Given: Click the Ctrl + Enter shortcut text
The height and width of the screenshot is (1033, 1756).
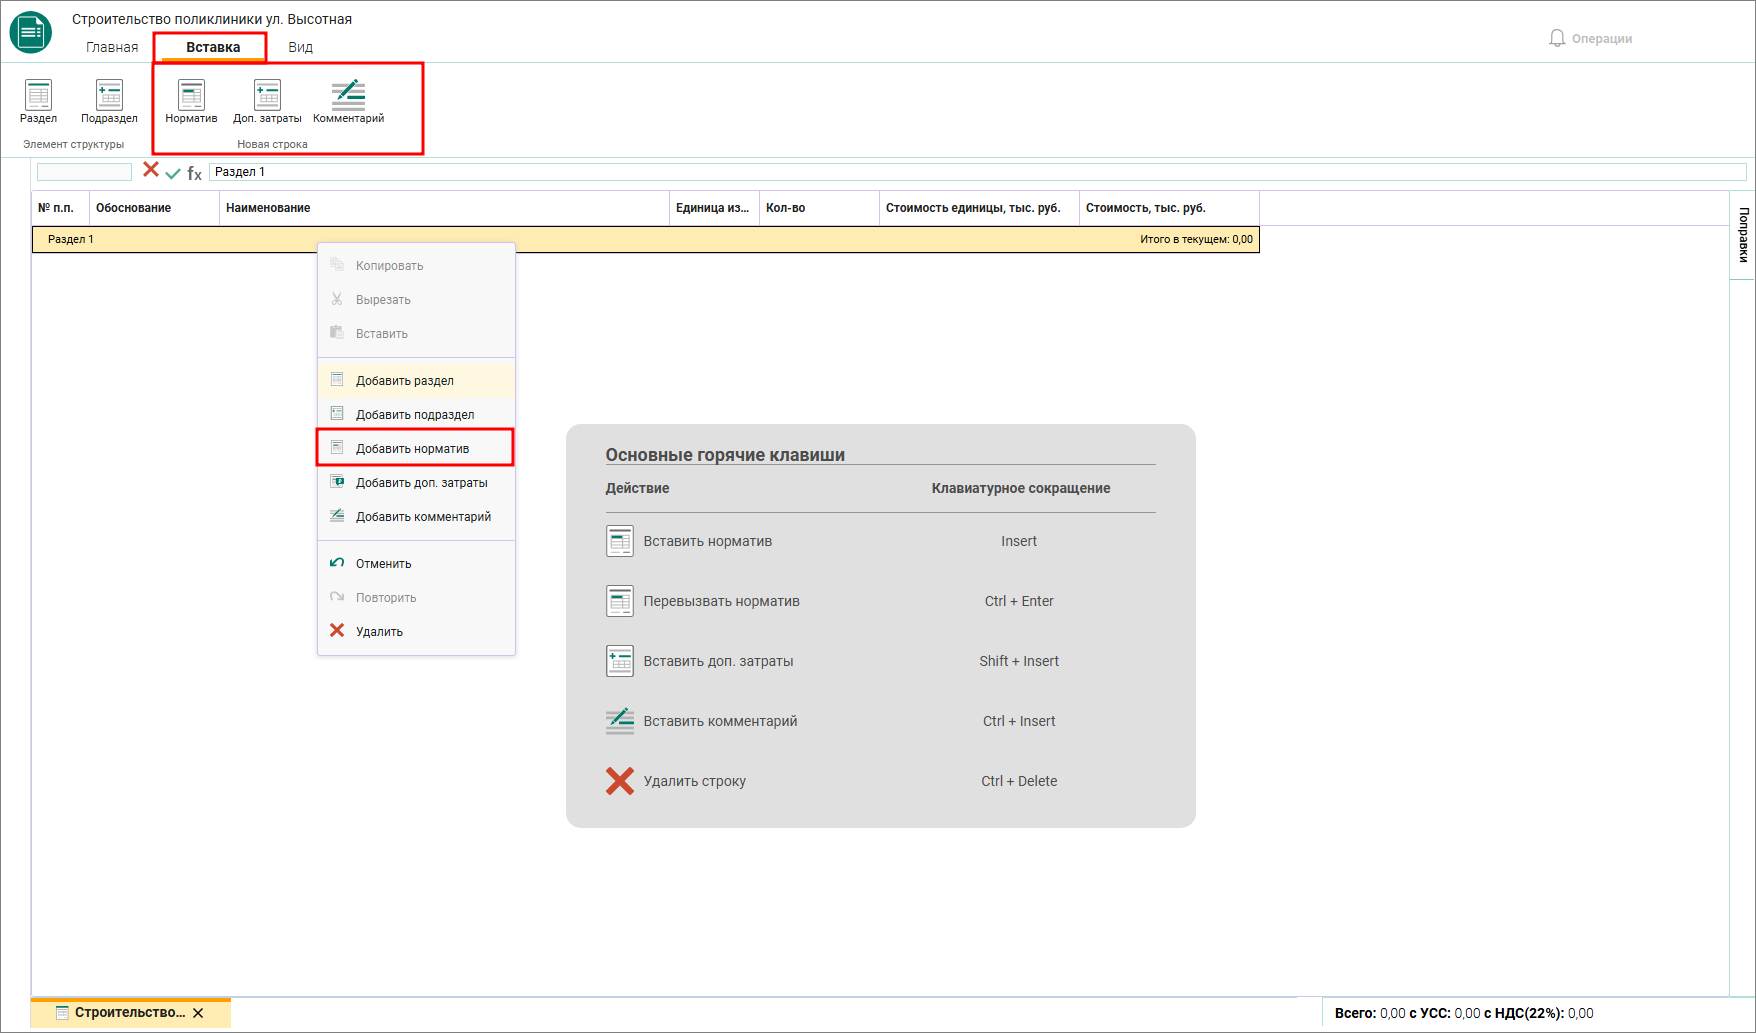Looking at the screenshot, I should pyautogui.click(x=1019, y=601).
